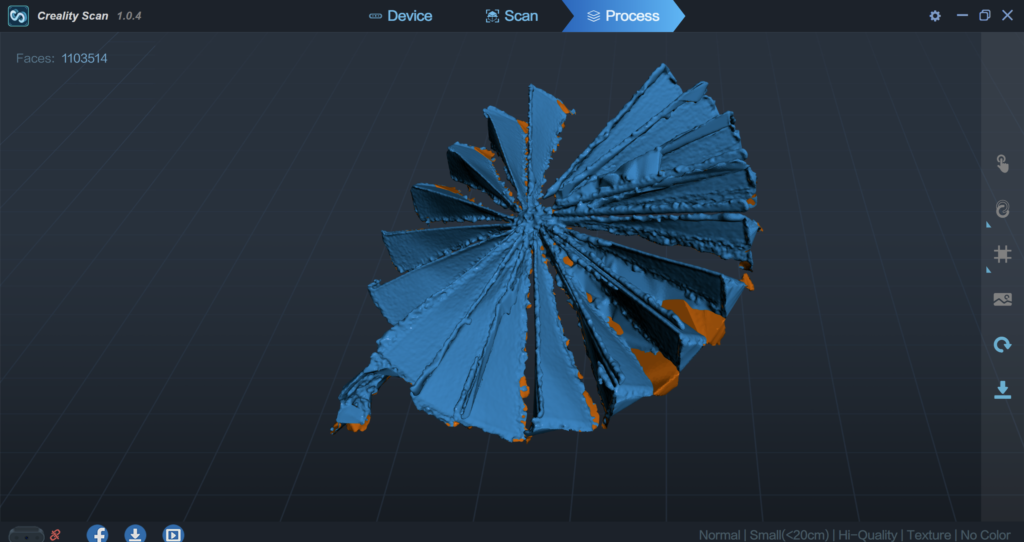Viewport: 1024px width, 542px height.
Task: Click the spiral smoothing tool icon
Action: [x=1002, y=209]
